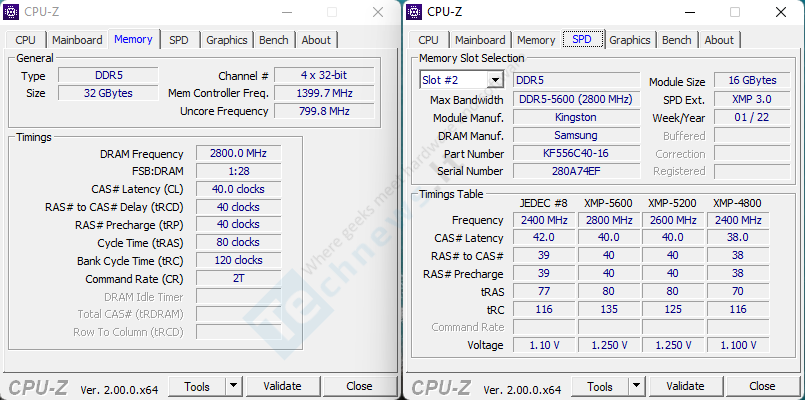The width and height of the screenshot is (805, 400).
Task: Click the Max Bandwidth value DDR5-5600 (2800 MHz)
Action: [577, 99]
